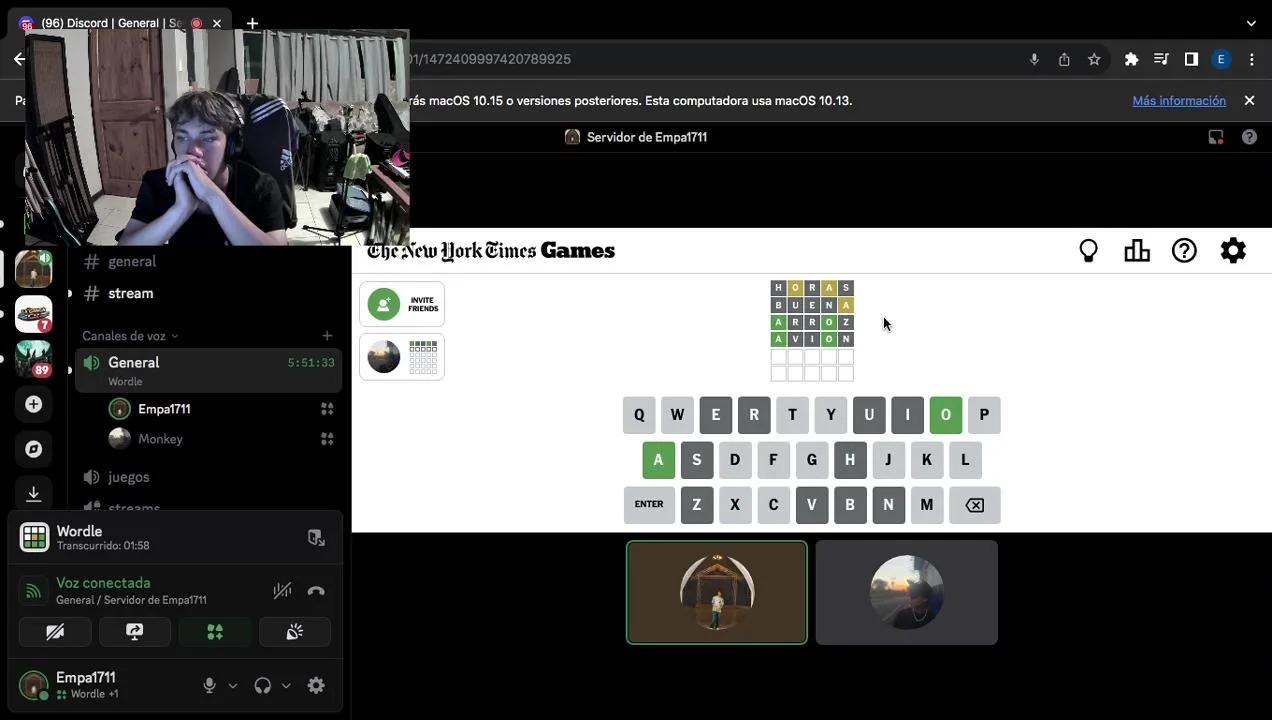The width and height of the screenshot is (1272, 720).
Task: Open Discord help icon in the top bar
Action: pos(1249,137)
